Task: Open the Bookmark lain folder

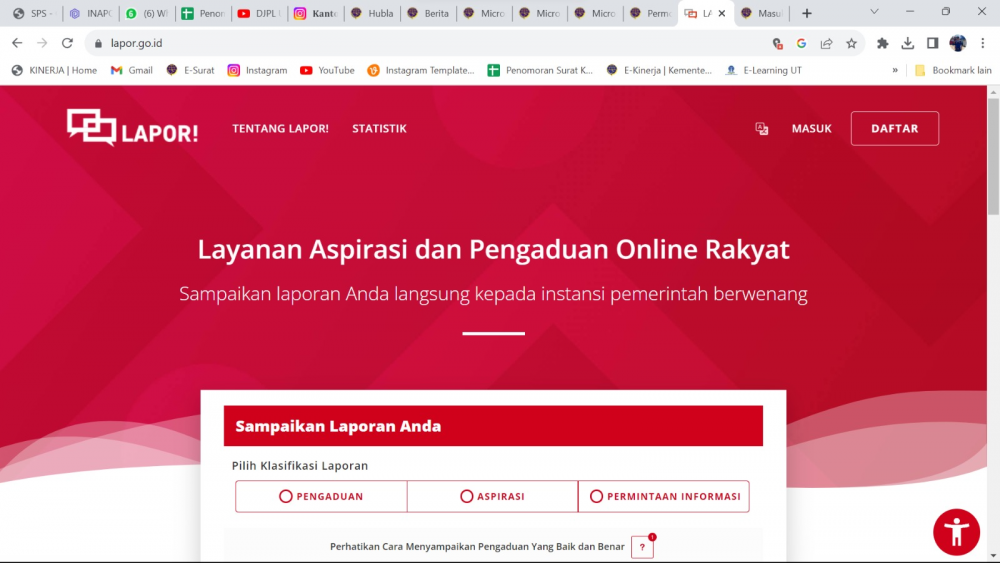Action: tap(953, 70)
